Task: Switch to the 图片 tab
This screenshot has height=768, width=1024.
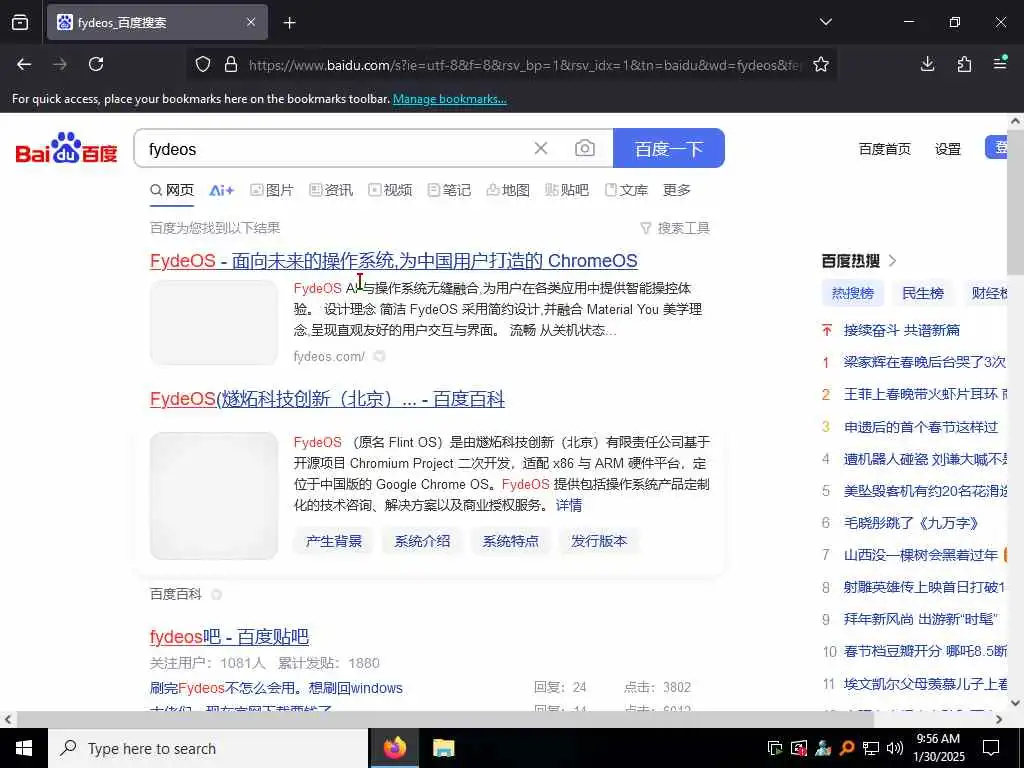Action: click(272, 190)
